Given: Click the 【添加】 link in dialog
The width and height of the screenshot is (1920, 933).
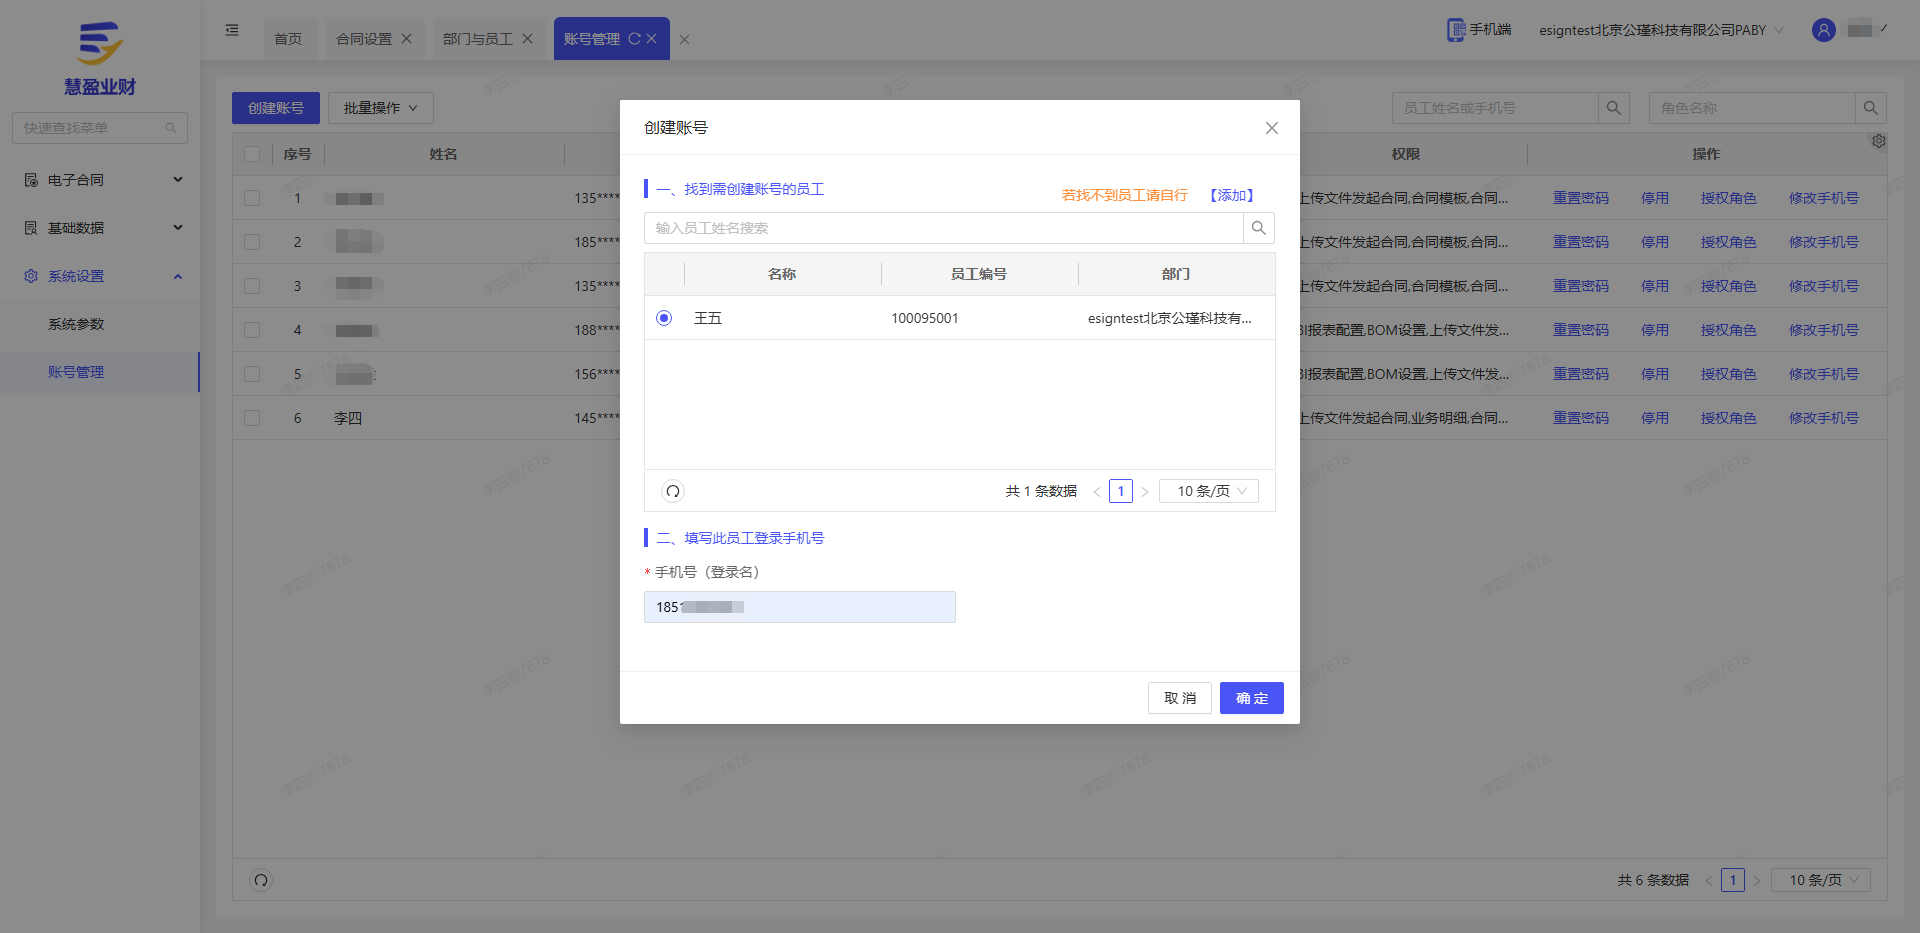Looking at the screenshot, I should coord(1231,195).
